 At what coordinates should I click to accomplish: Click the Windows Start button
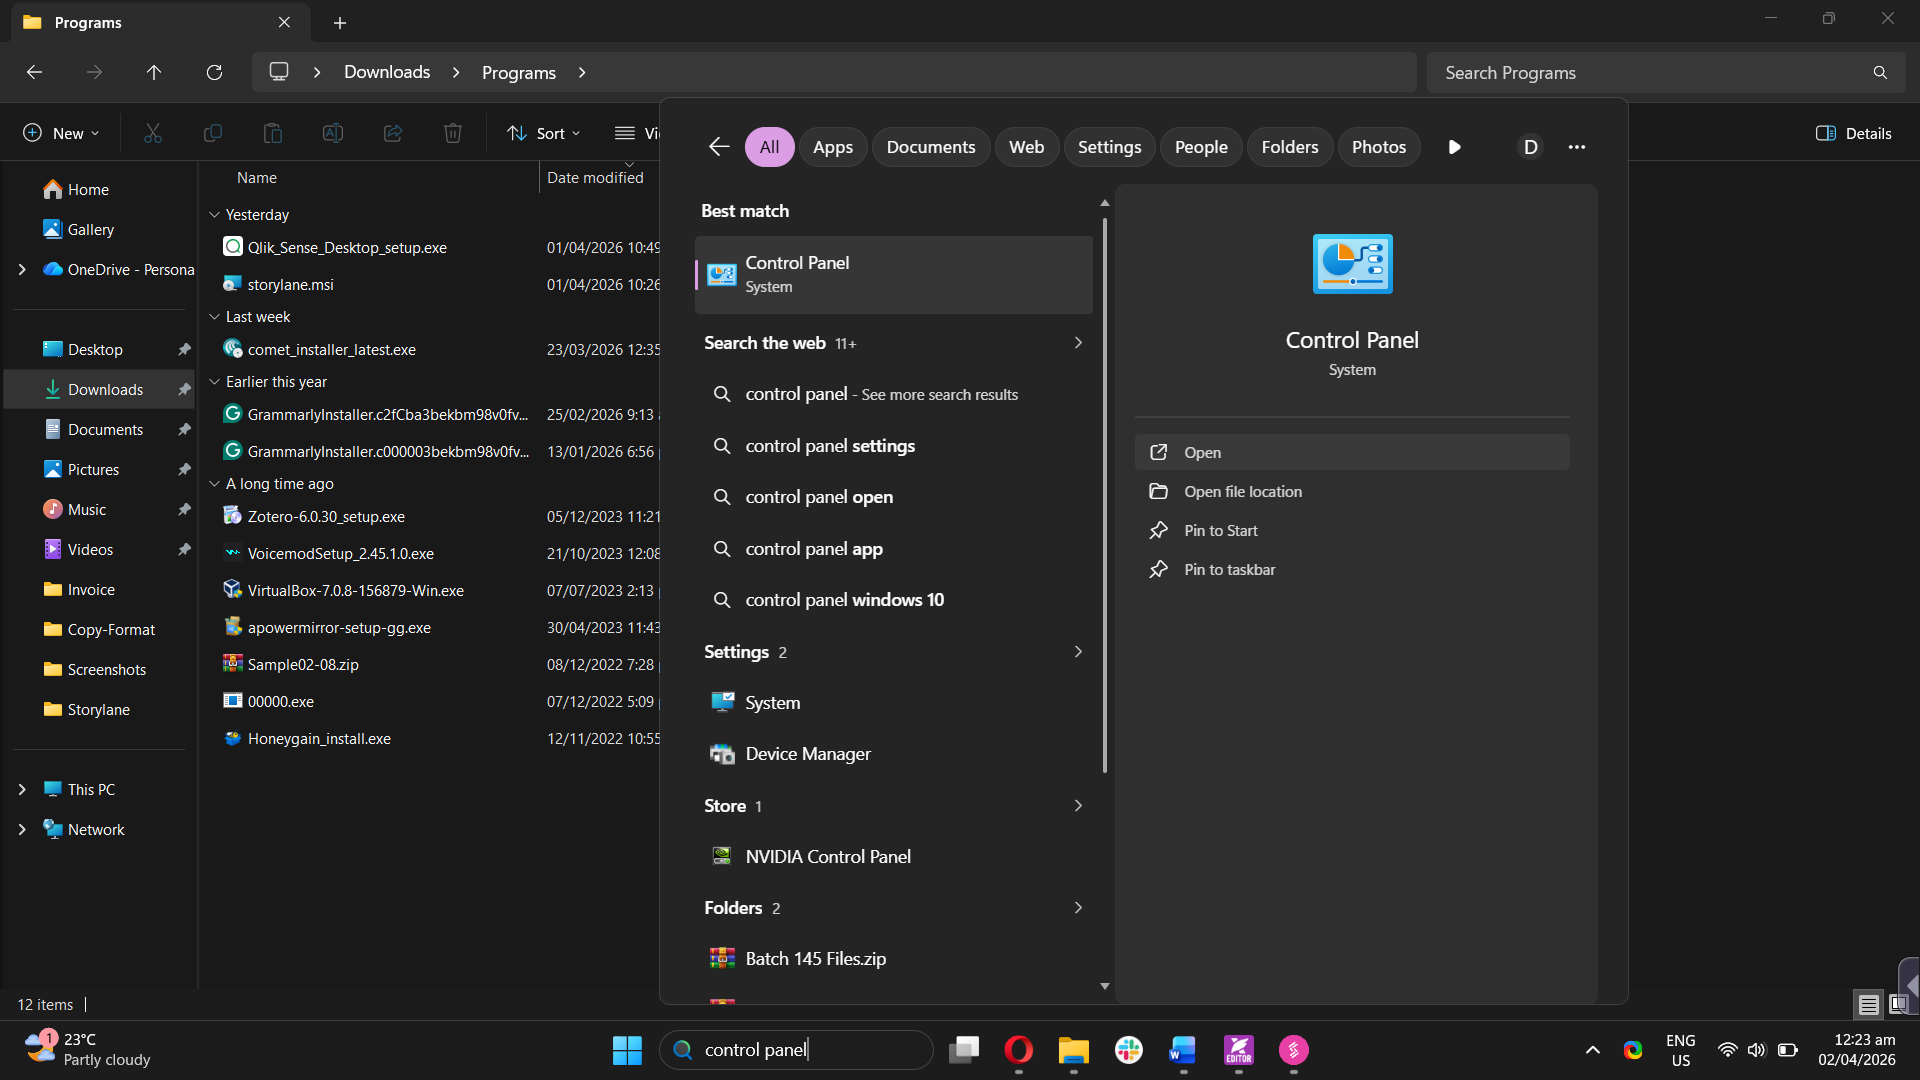627,1050
